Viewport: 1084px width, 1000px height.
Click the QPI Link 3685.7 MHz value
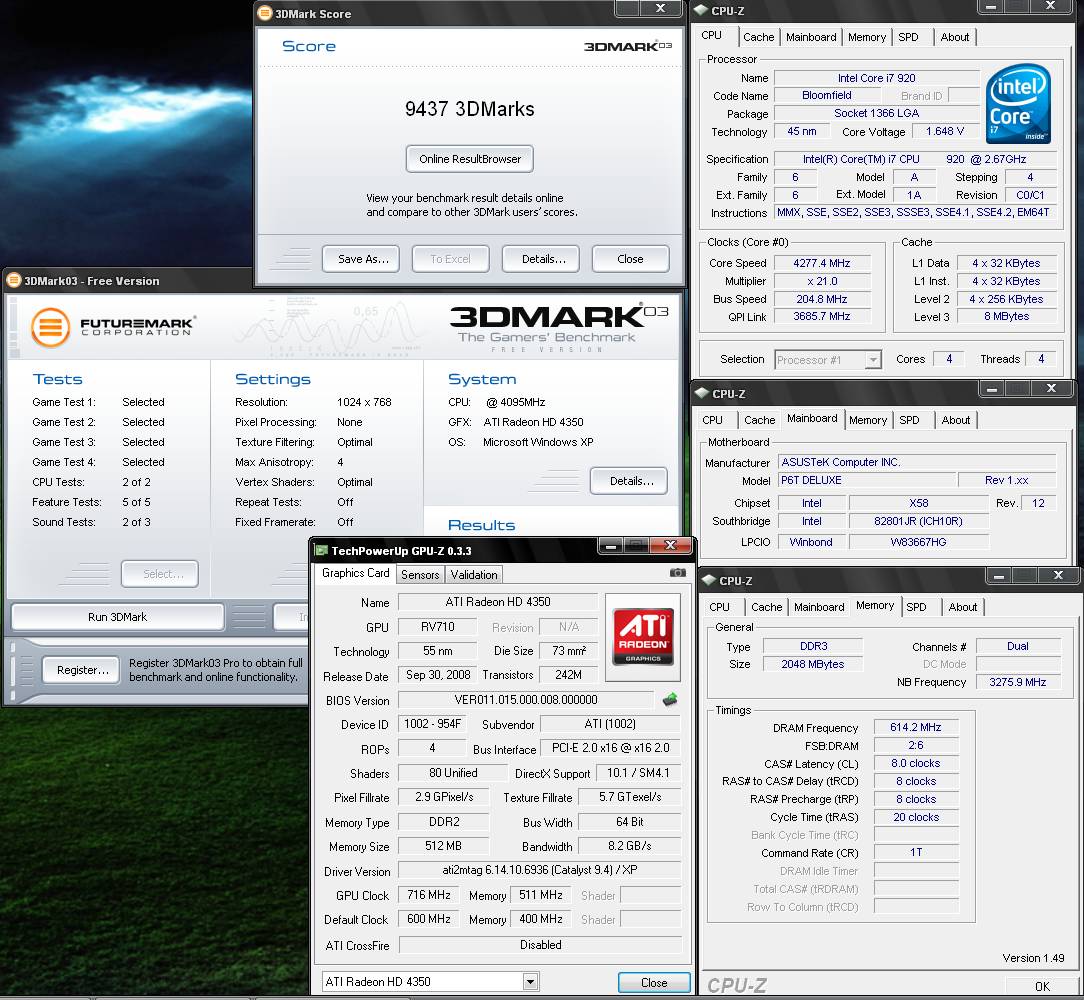pyautogui.click(x=821, y=317)
